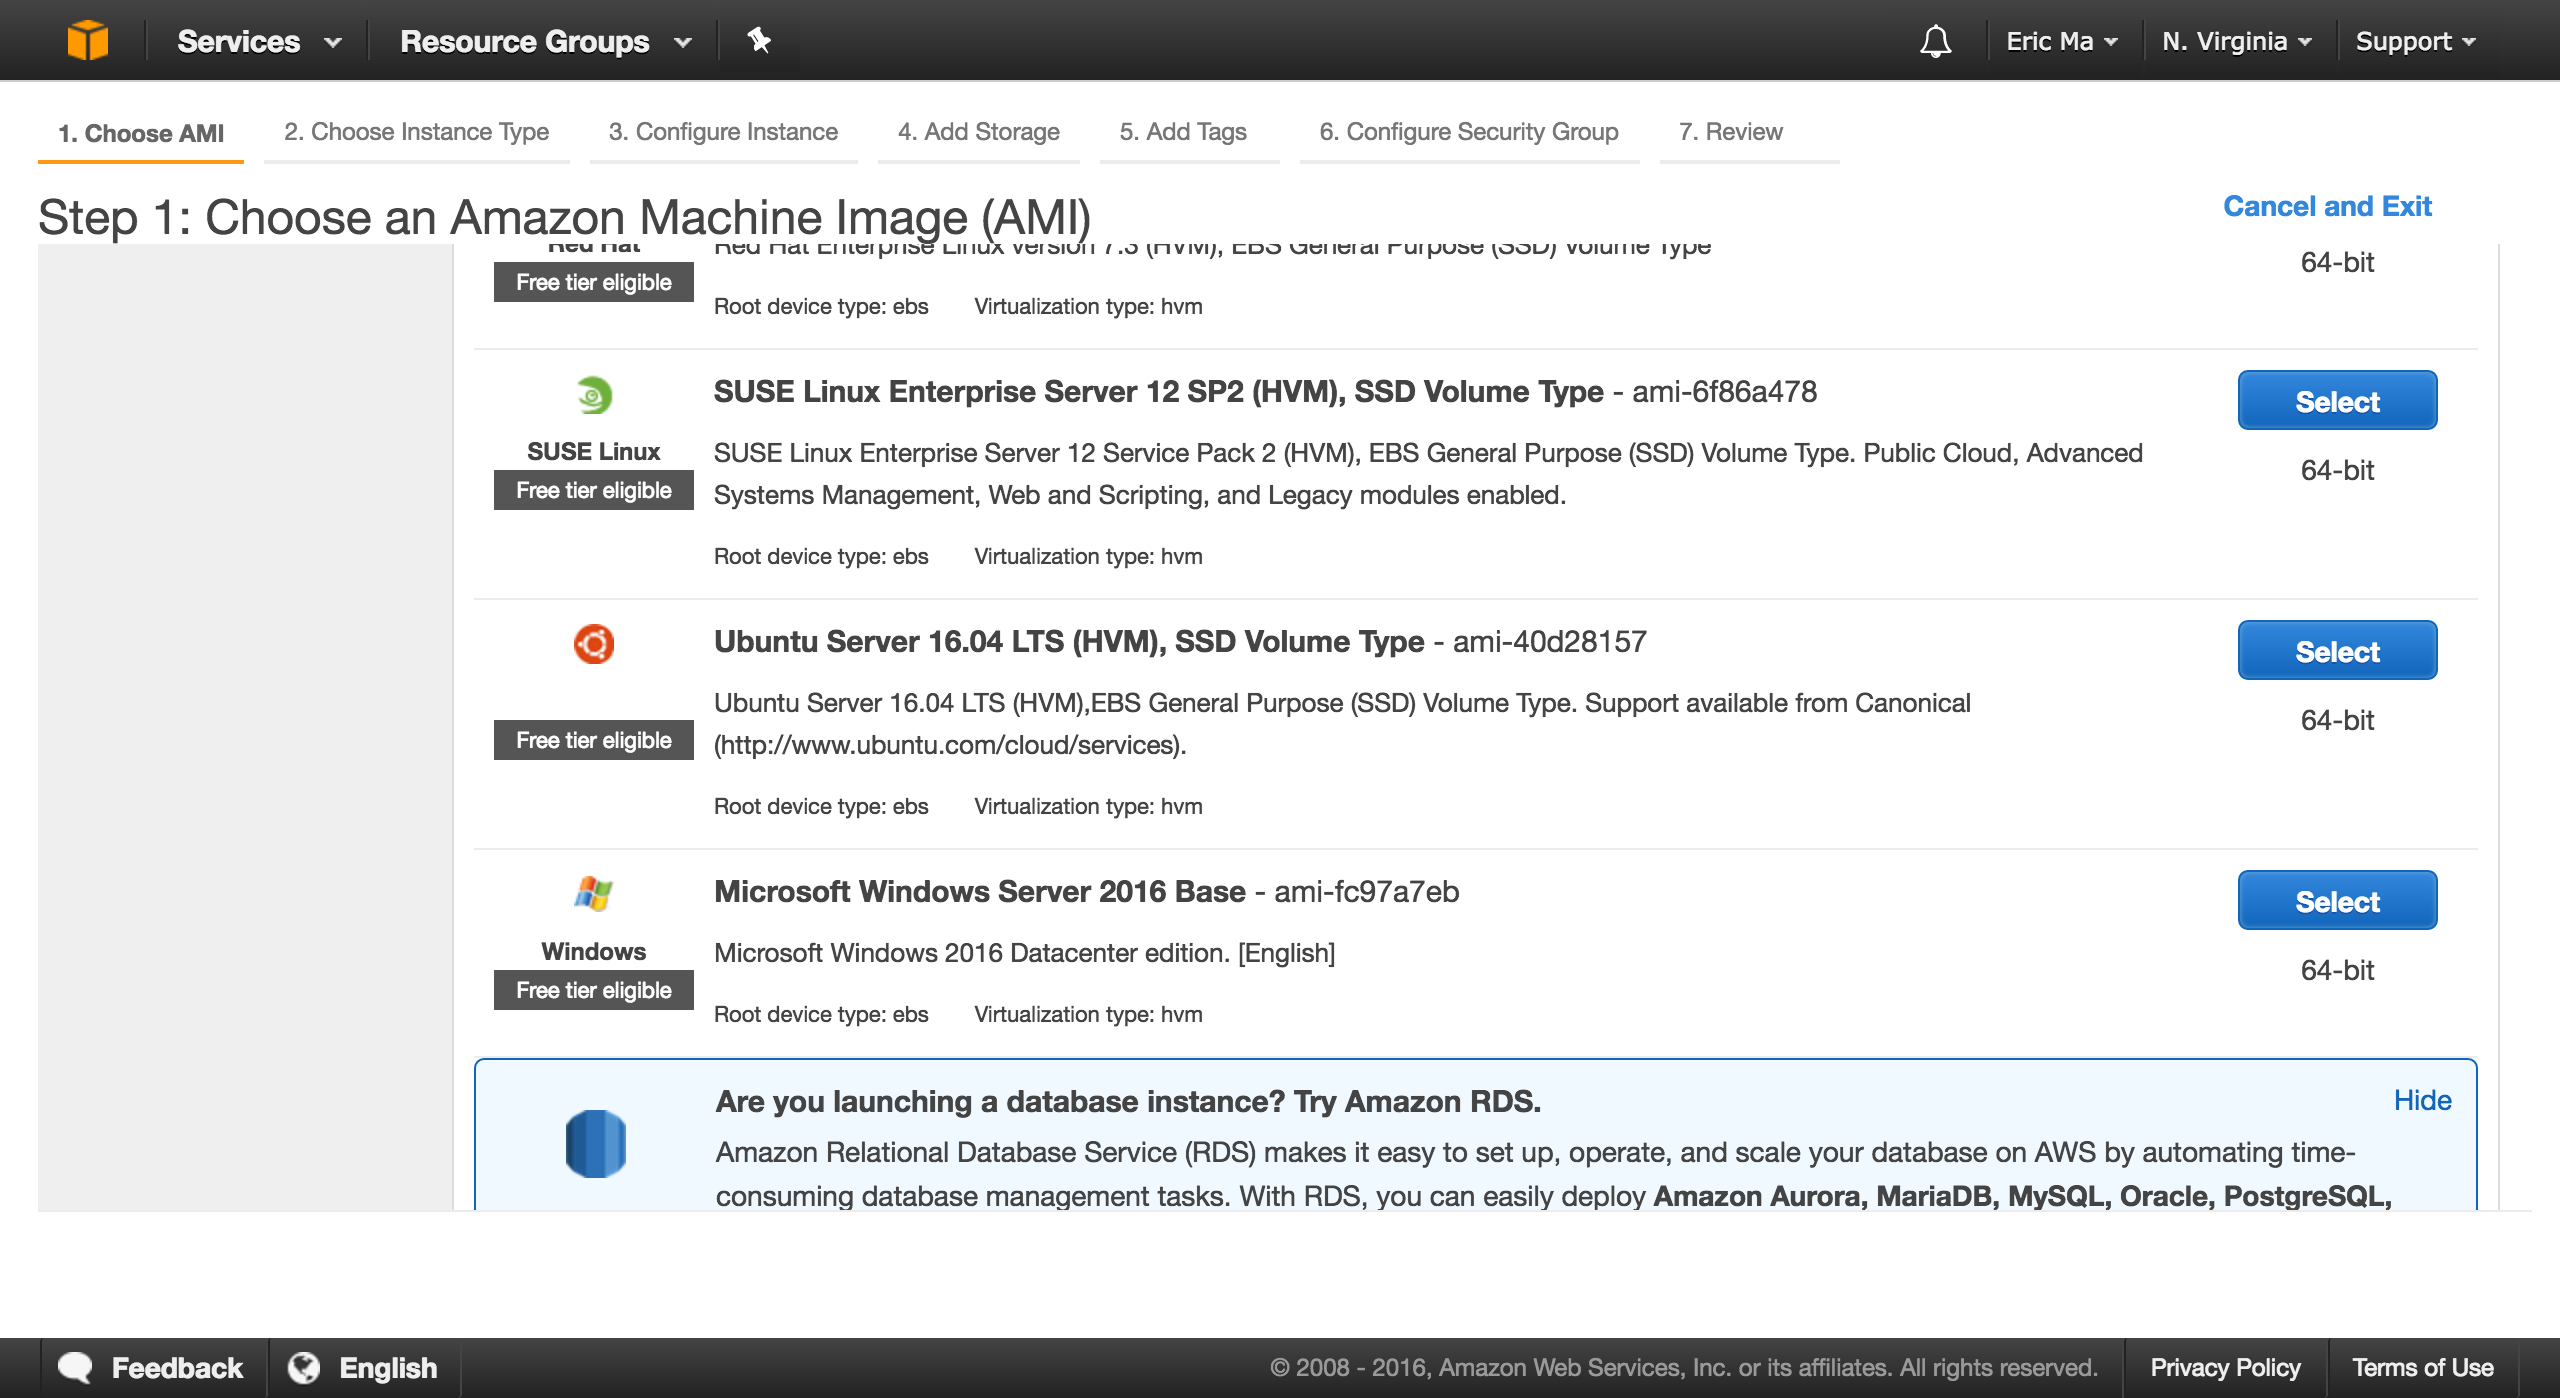Click the ami-fc97a7eb ID text
The image size is (2560, 1398).
click(x=1366, y=892)
